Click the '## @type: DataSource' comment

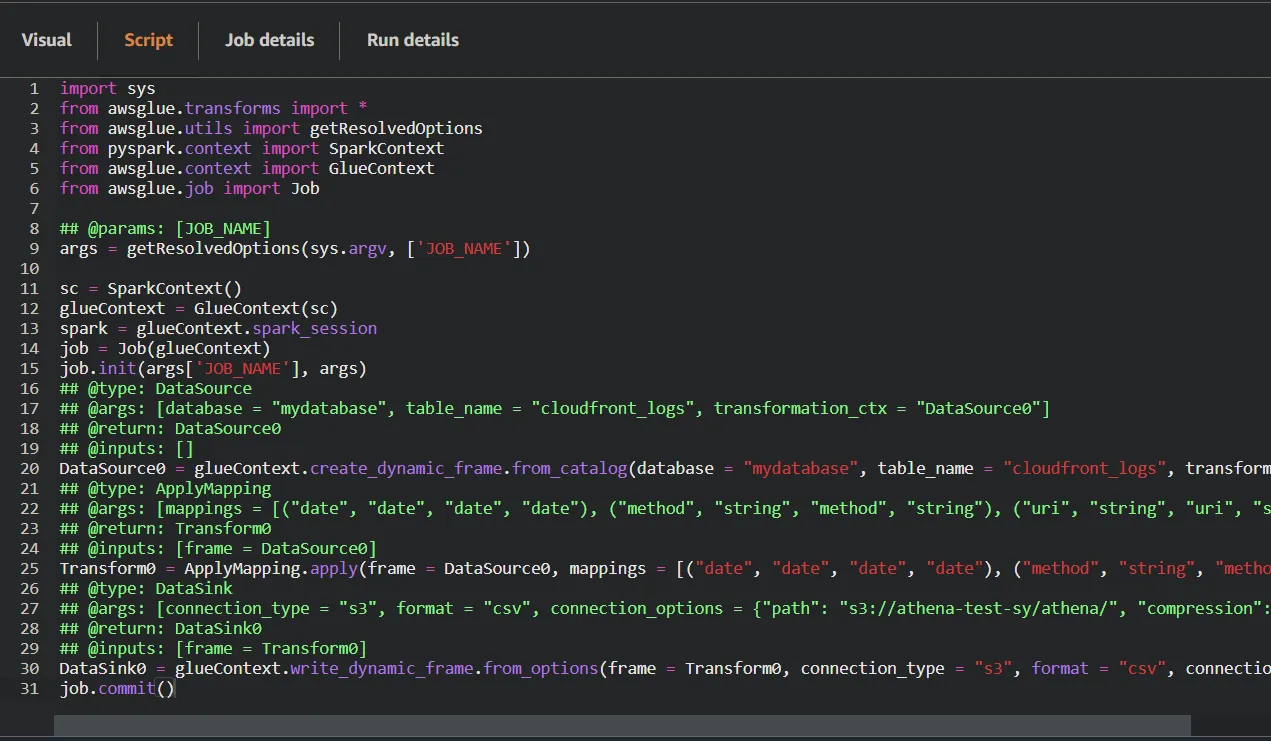[155, 389]
